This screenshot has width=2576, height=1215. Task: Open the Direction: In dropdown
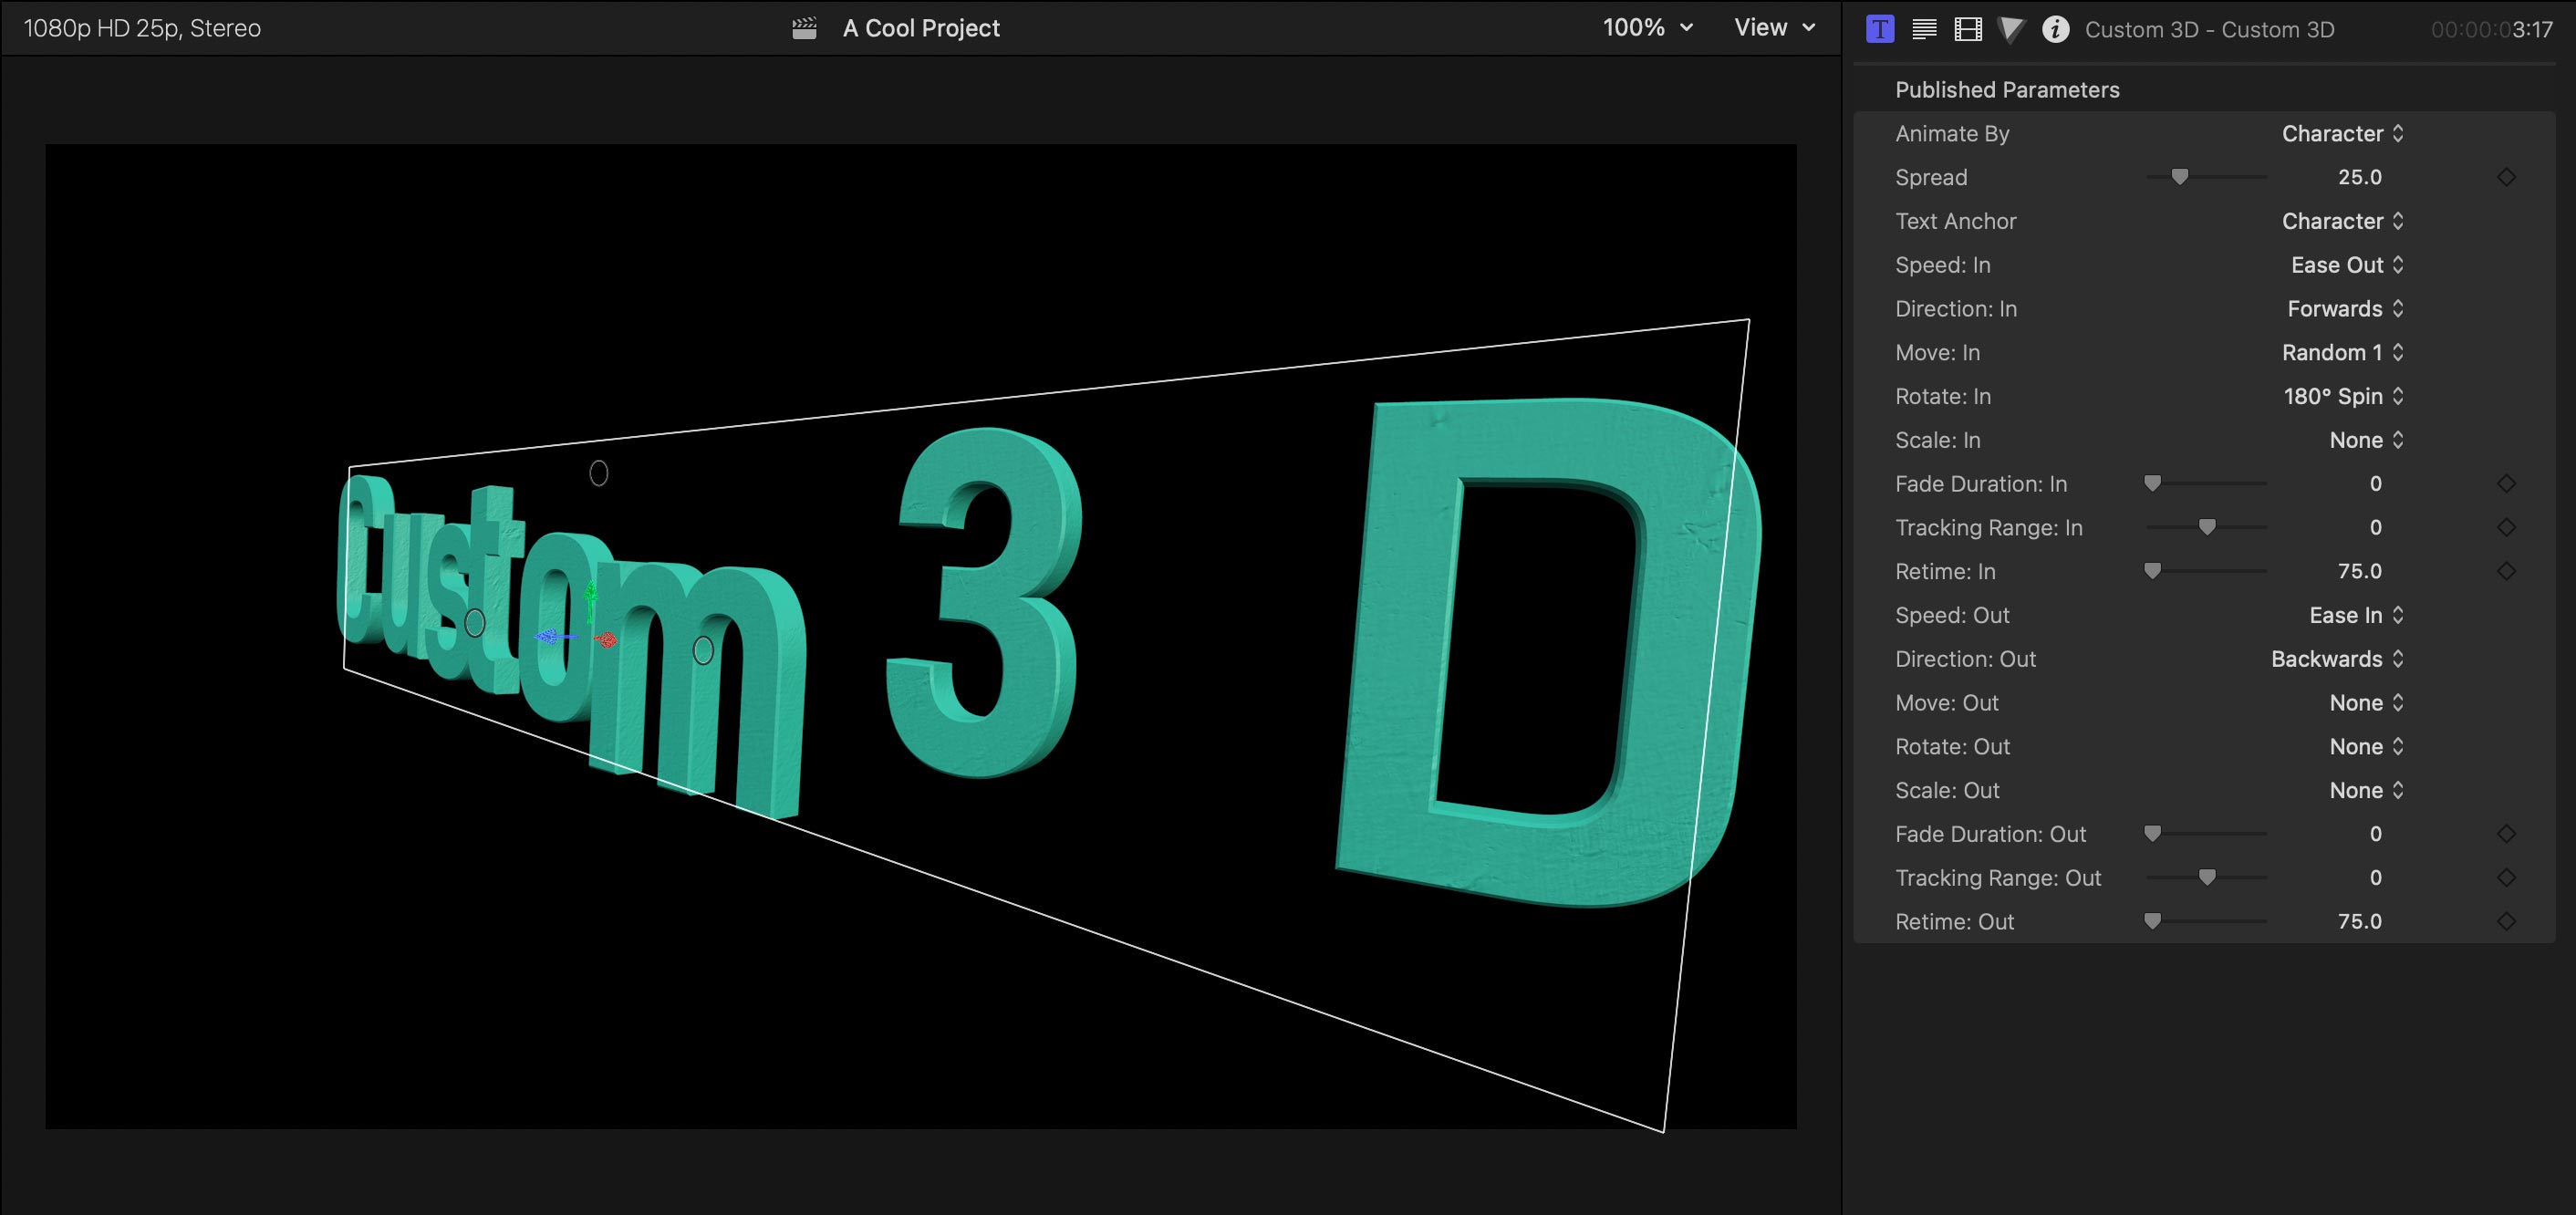click(x=2345, y=309)
